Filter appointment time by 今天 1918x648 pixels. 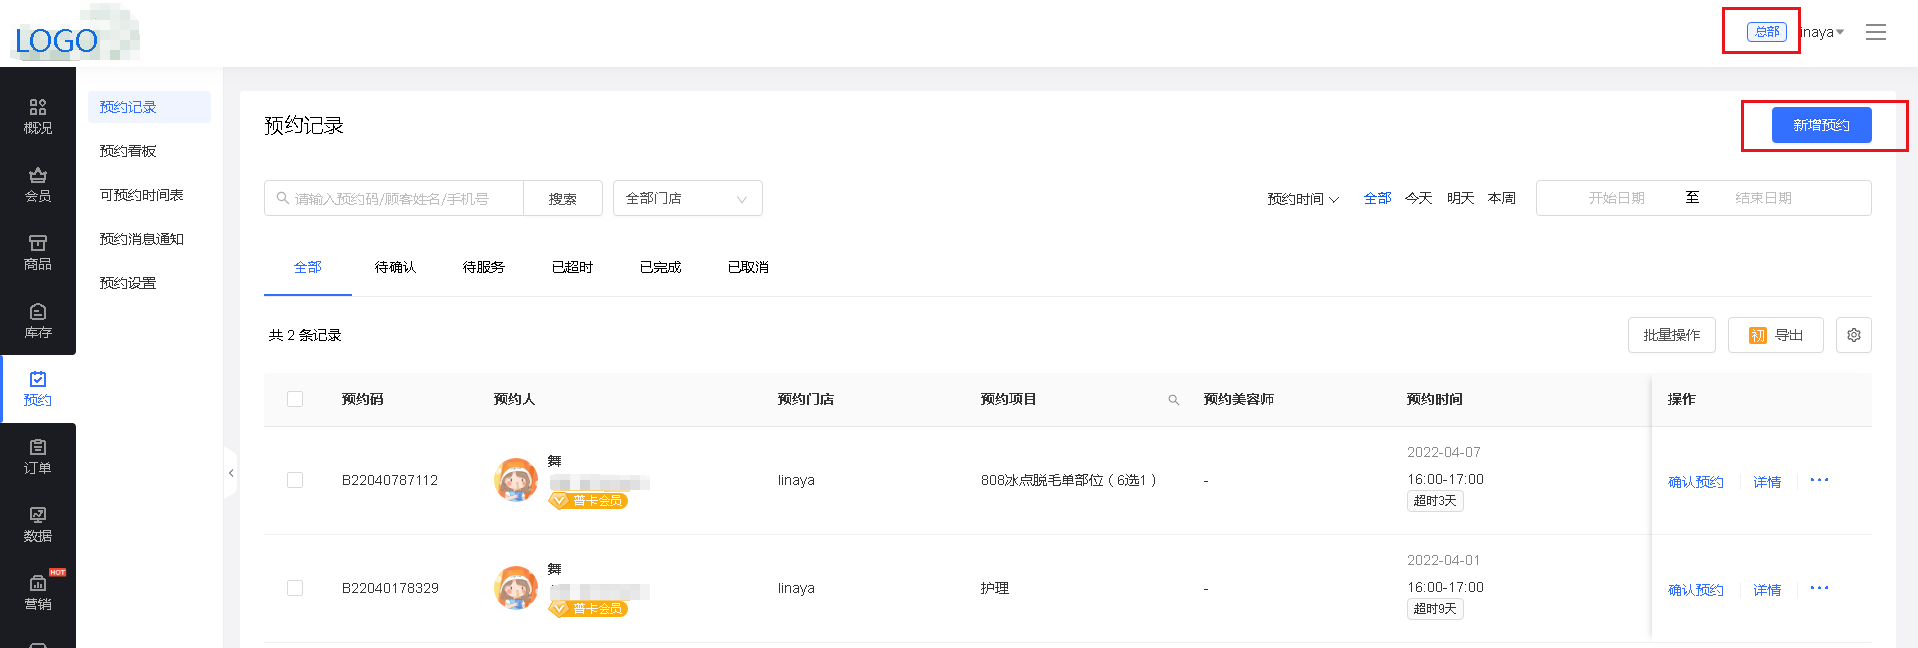click(x=1419, y=198)
